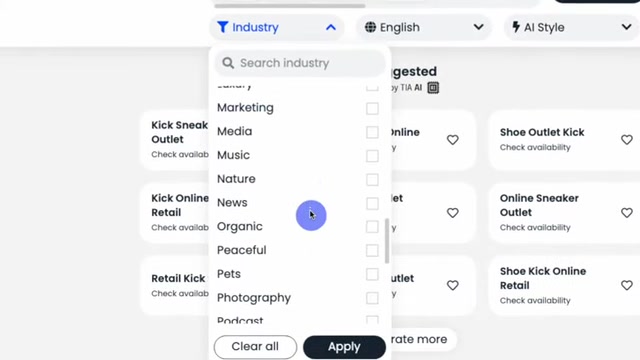
Task: Favorite the Shoe Outlet Kick name
Action: [x=627, y=140]
